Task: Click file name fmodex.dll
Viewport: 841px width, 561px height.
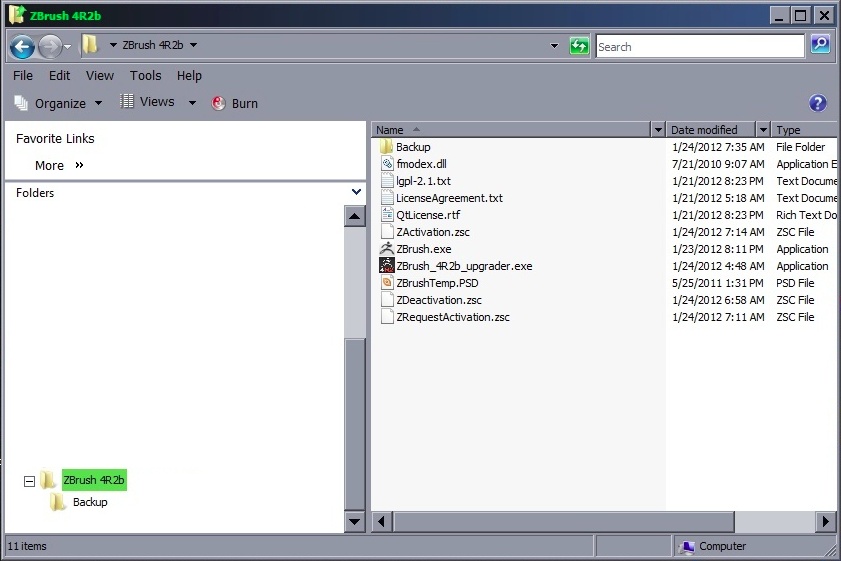Action: [x=421, y=164]
